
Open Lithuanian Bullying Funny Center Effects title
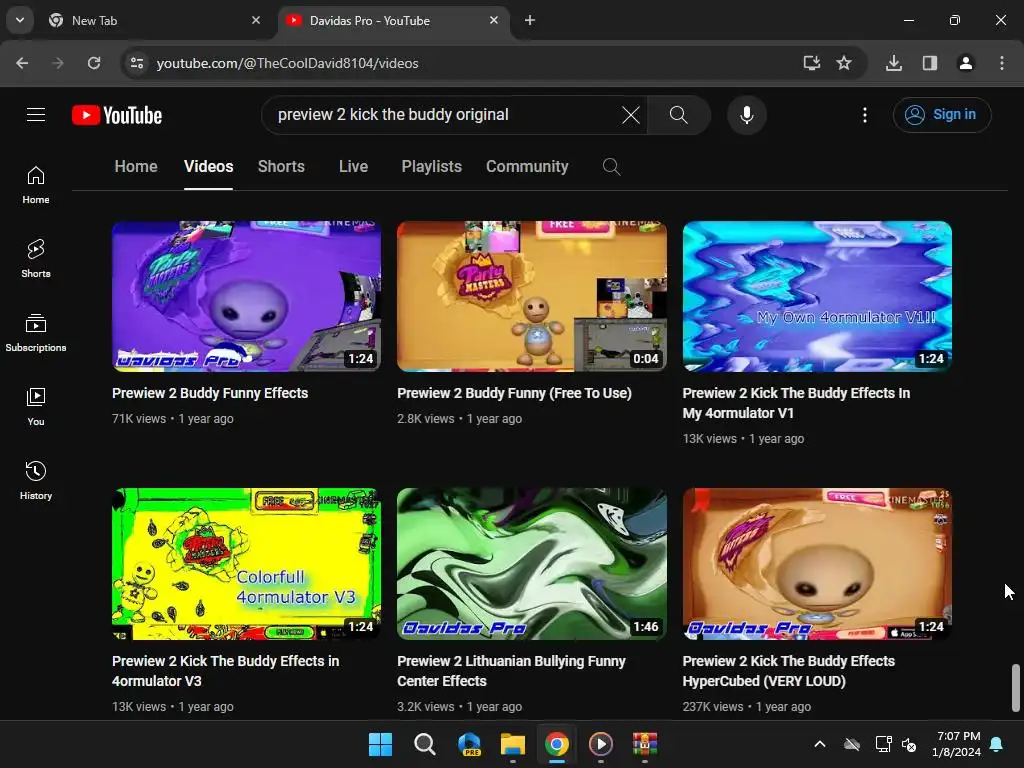(511, 671)
